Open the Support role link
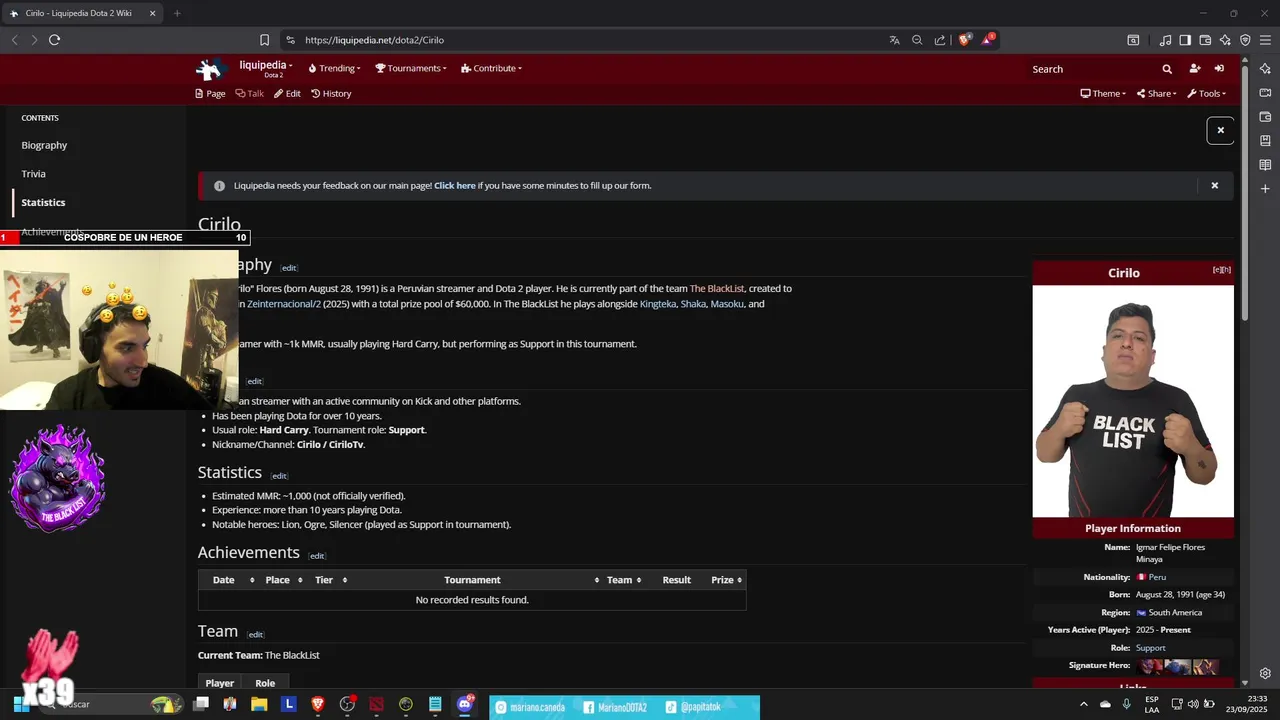Image resolution: width=1280 pixels, height=720 pixels. 1150,648
